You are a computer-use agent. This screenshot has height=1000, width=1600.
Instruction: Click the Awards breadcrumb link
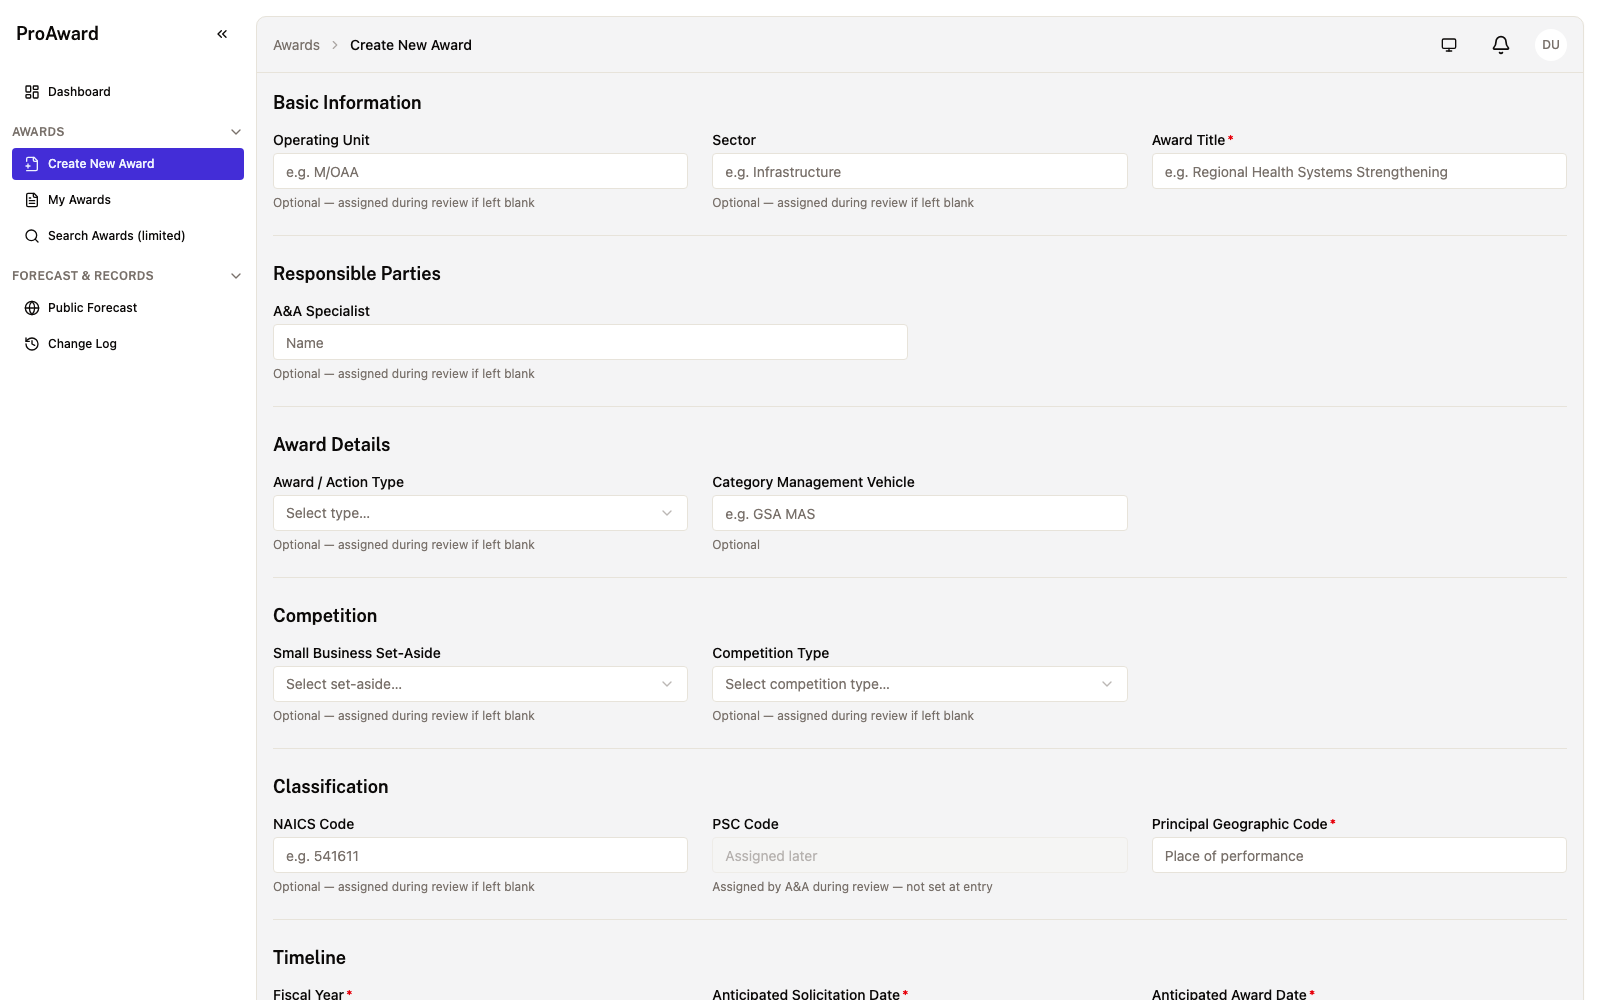point(296,45)
